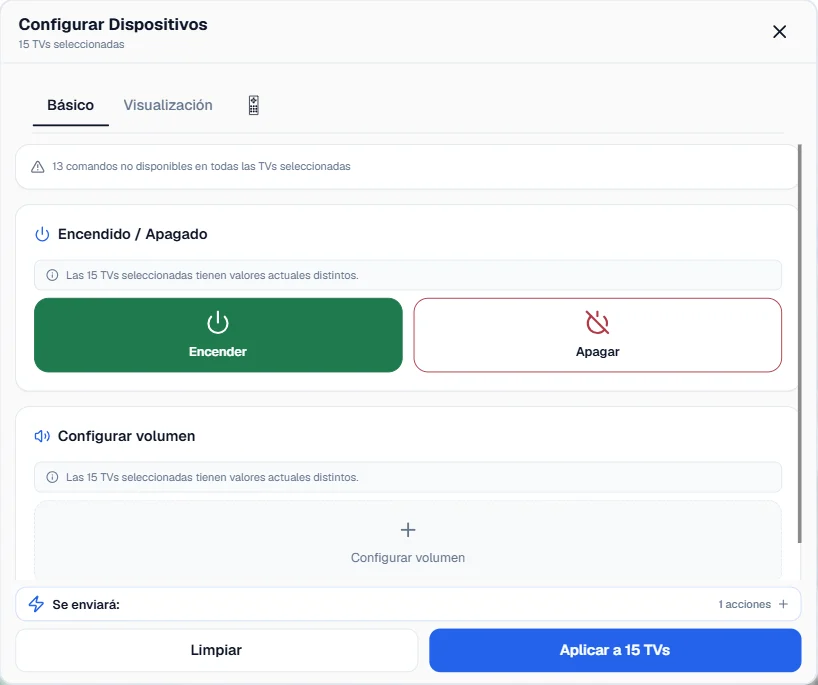Click the info icon in the volume section notice
The image size is (818, 685).
tap(52, 477)
